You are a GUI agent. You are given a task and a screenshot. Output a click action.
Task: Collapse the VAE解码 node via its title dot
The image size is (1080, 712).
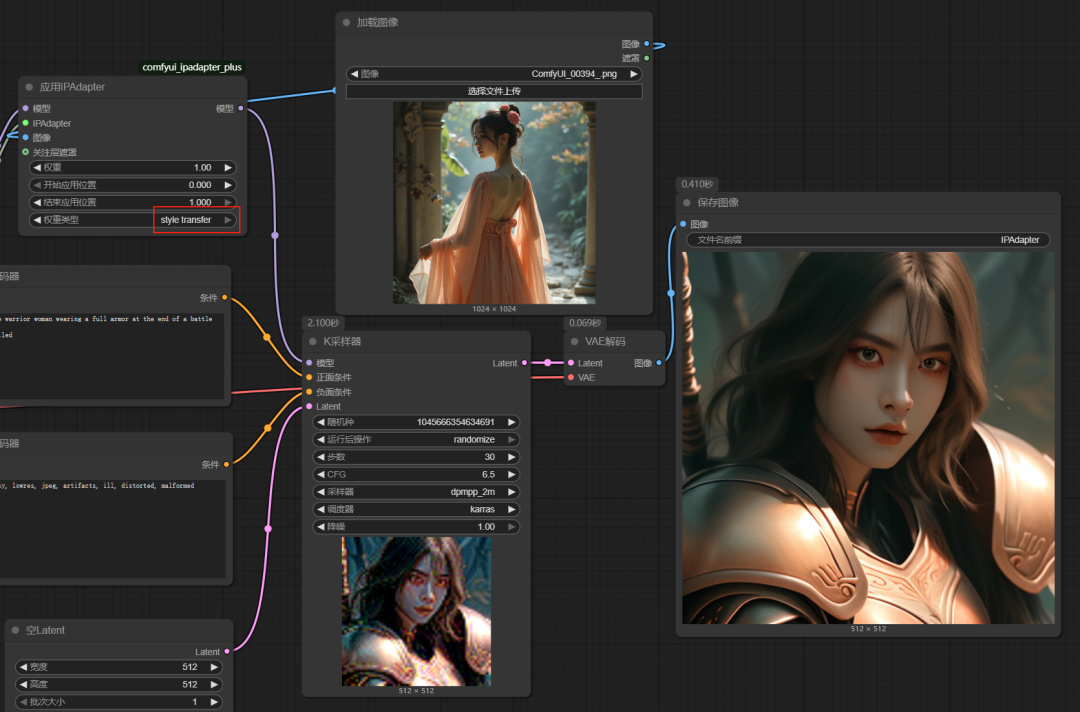(574, 342)
